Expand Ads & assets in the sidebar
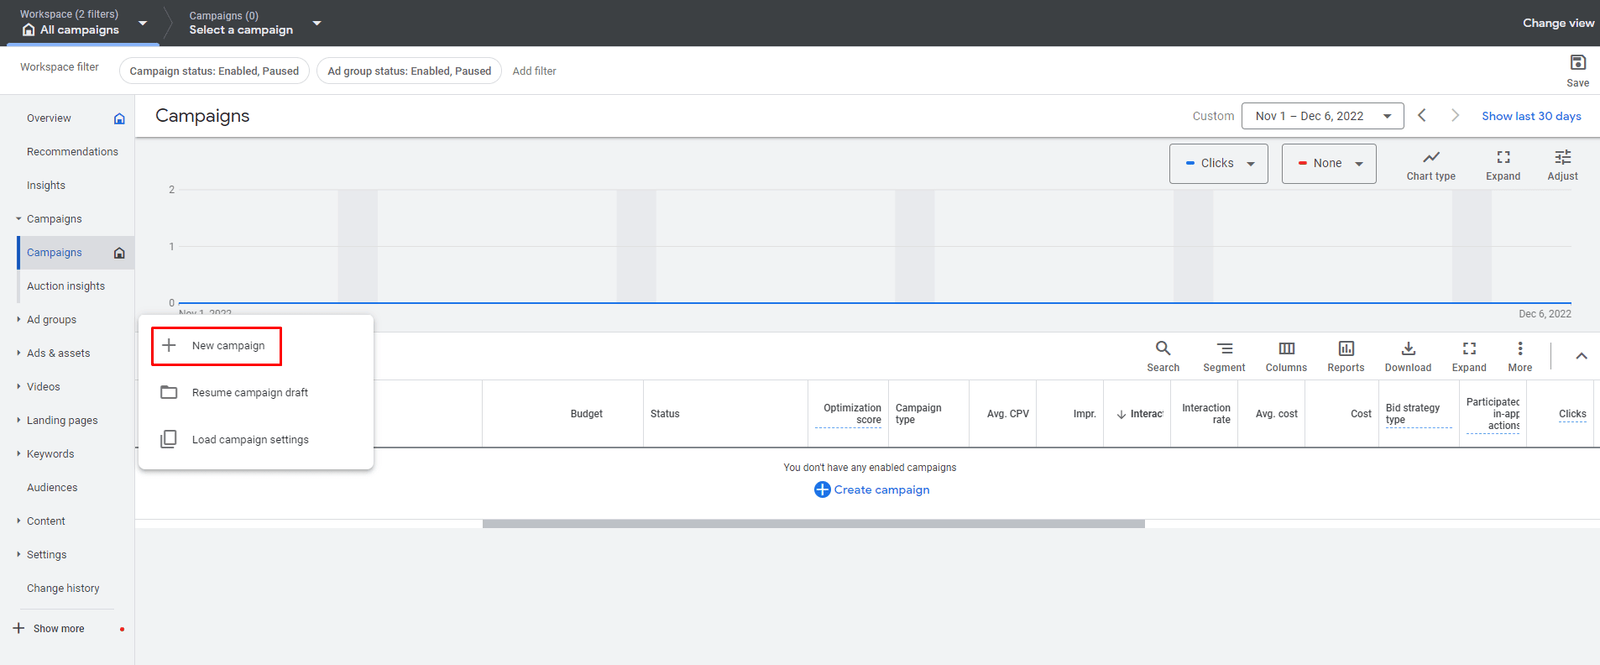1600x665 pixels. pos(18,353)
